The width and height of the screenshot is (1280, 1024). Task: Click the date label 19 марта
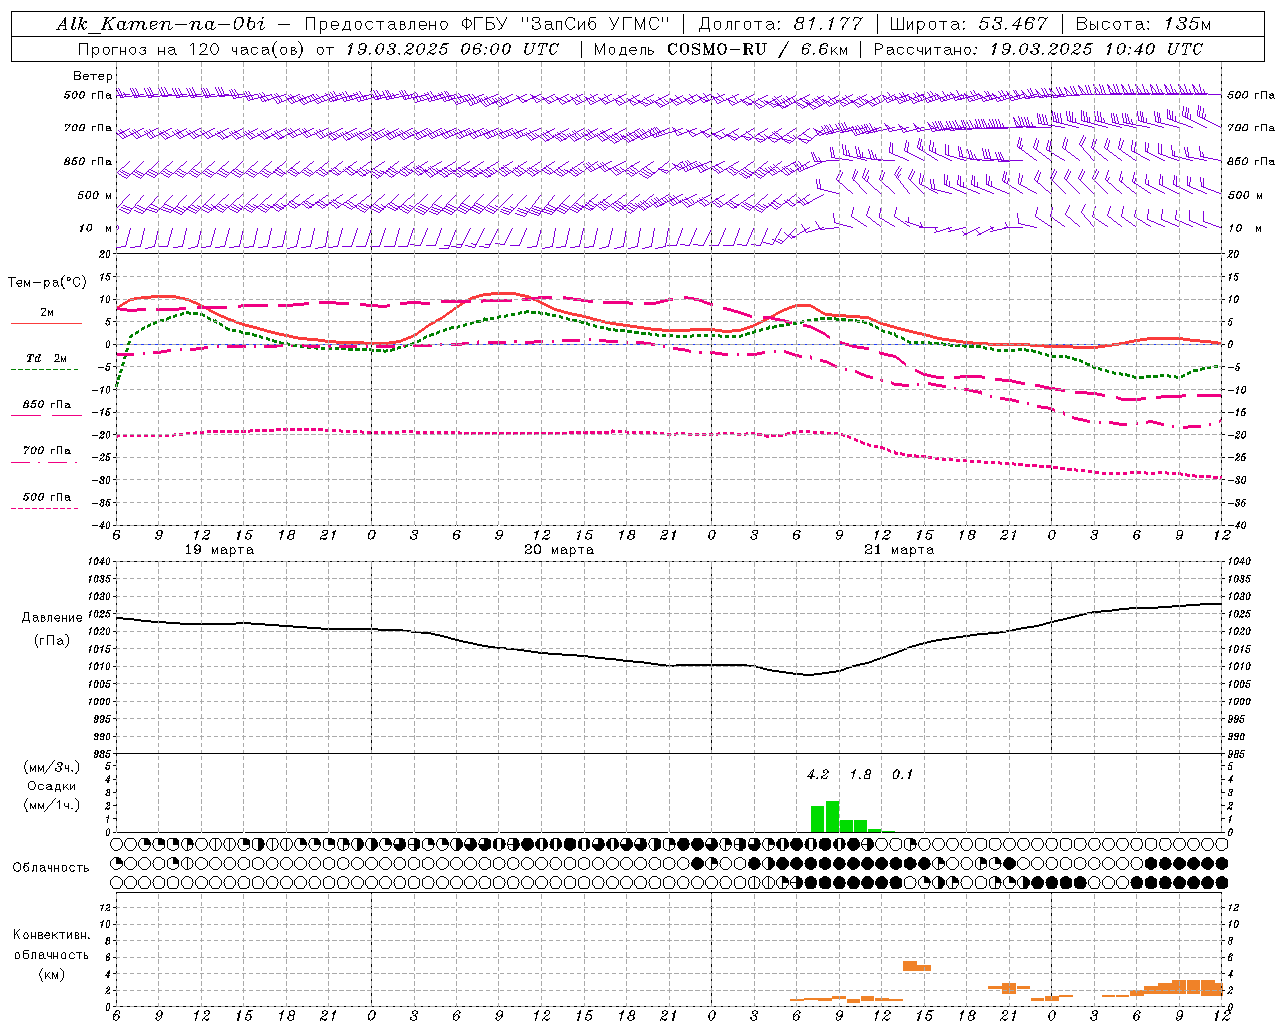(x=220, y=550)
